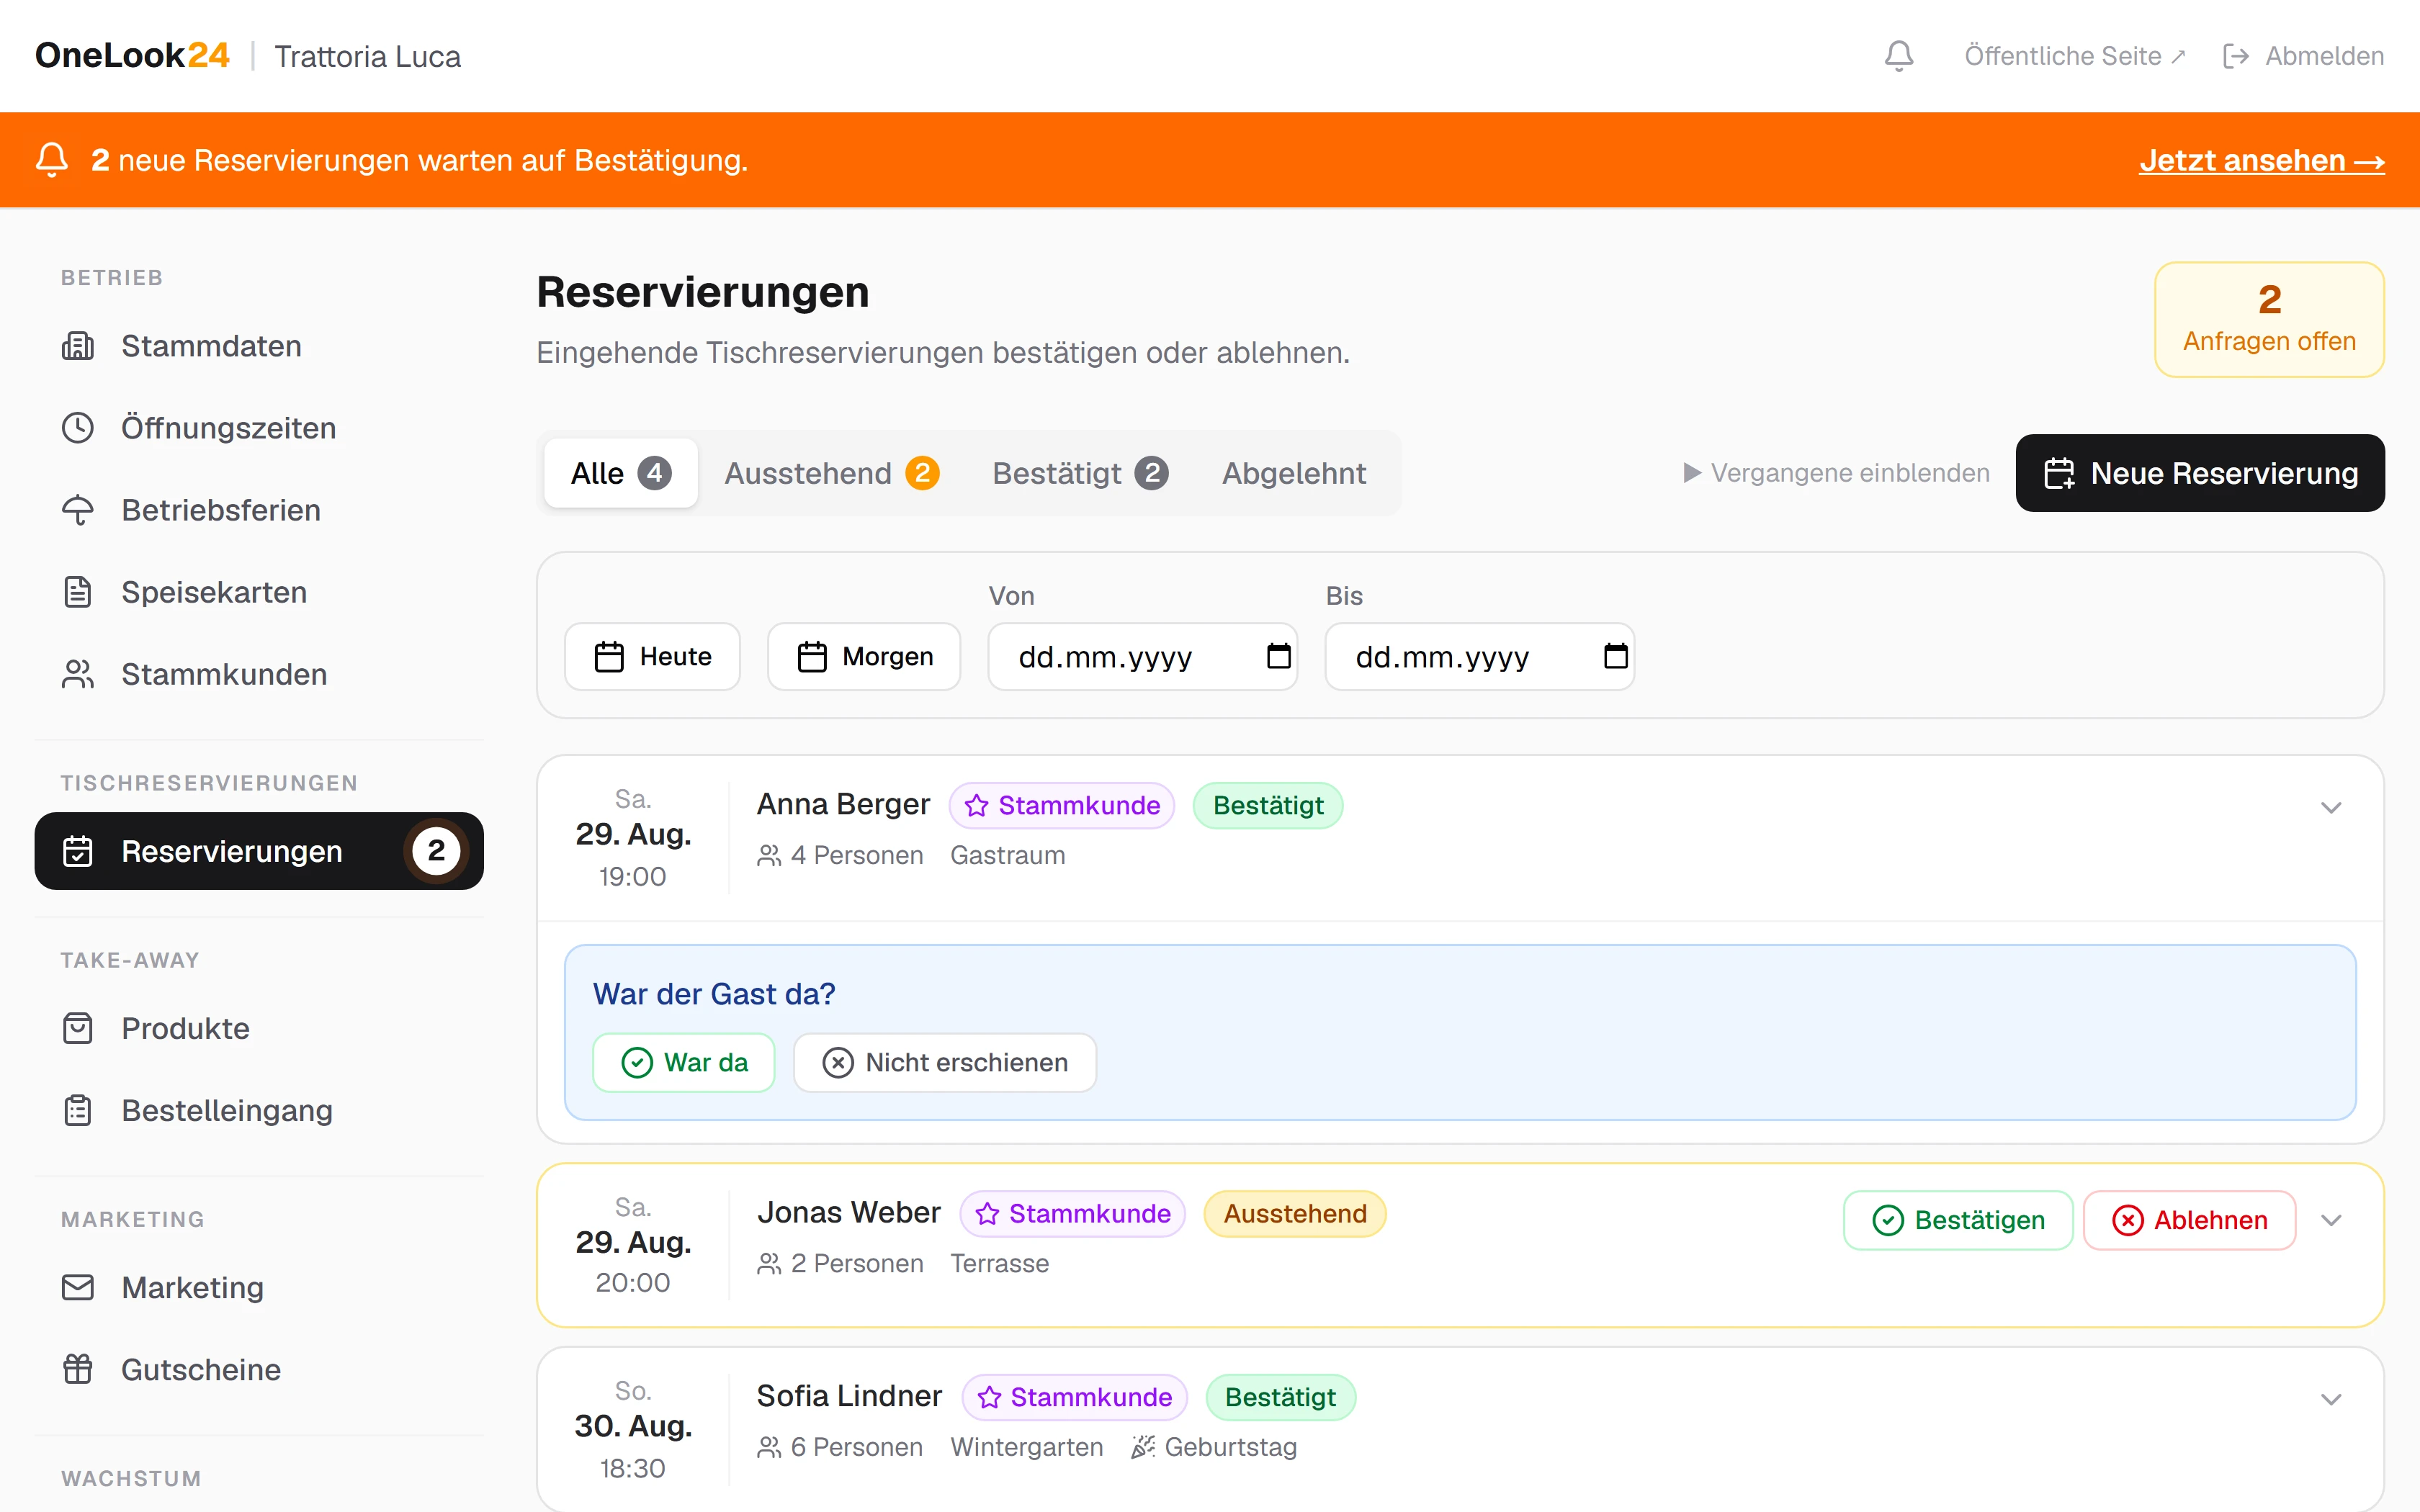
Task: Open the Von date picker calendar icon
Action: (x=1278, y=657)
